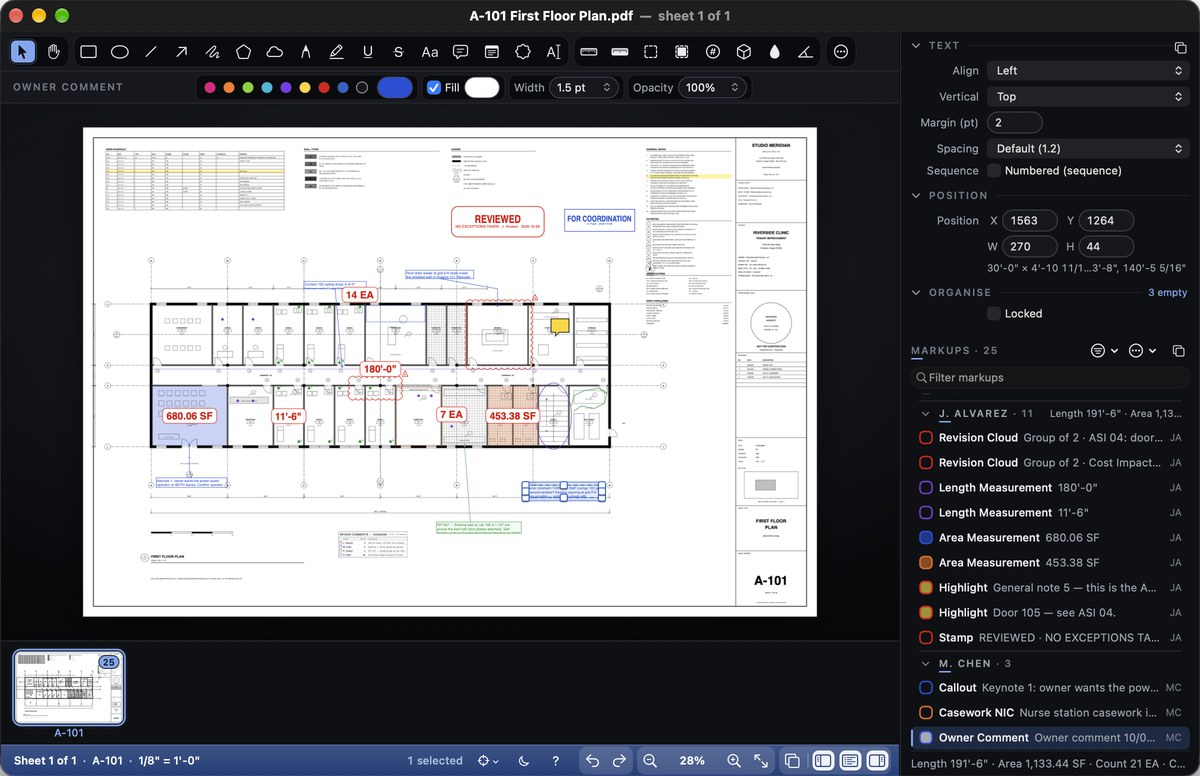Image resolution: width=1200 pixels, height=776 pixels.
Task: Select the comment bubble callout tool
Action: [460, 52]
